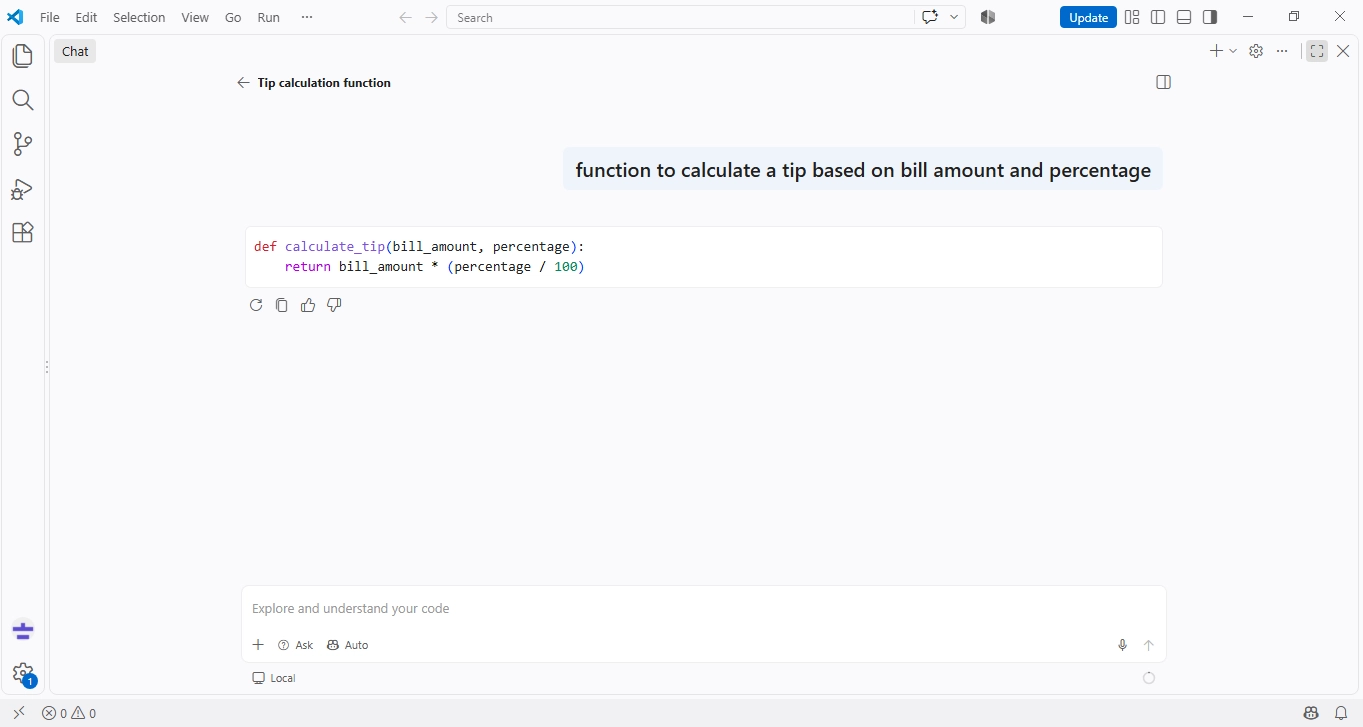Toggle the primary side bar
Viewport: 1363px width, 727px height.
pyautogui.click(x=1158, y=17)
